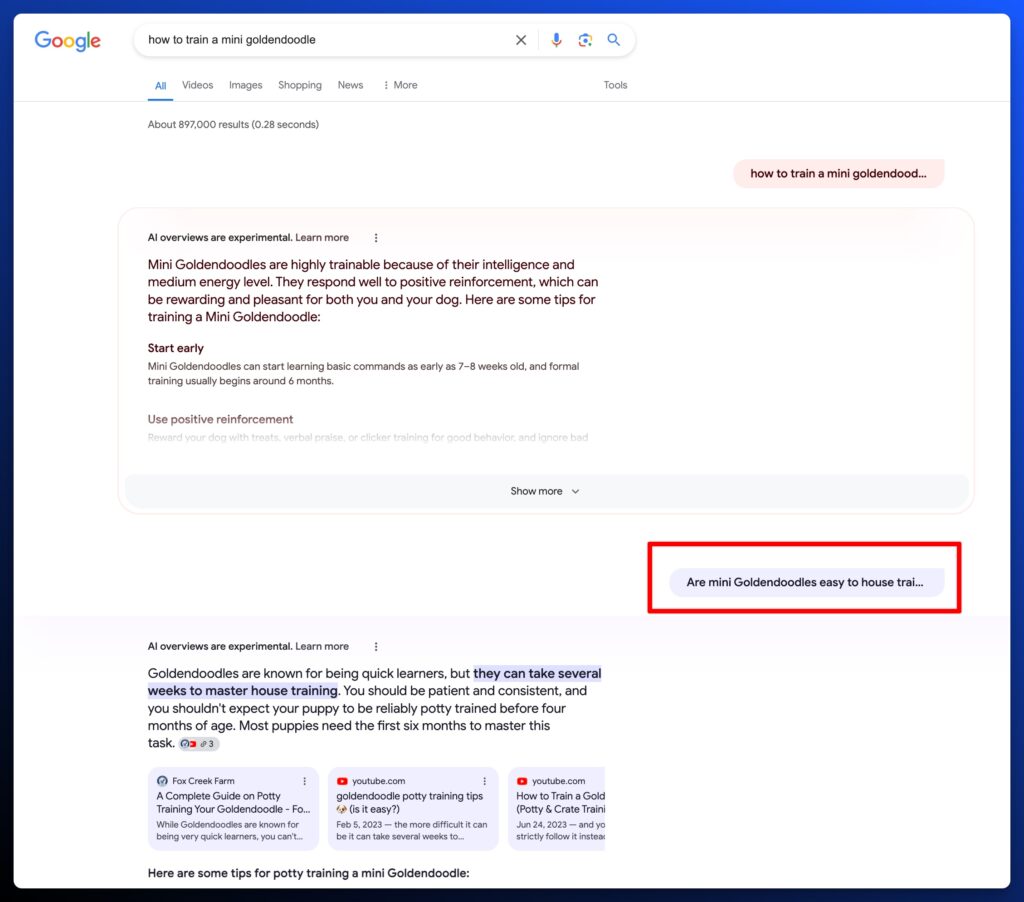Open options for the goldendoodle potty training tips card

pos(485,781)
